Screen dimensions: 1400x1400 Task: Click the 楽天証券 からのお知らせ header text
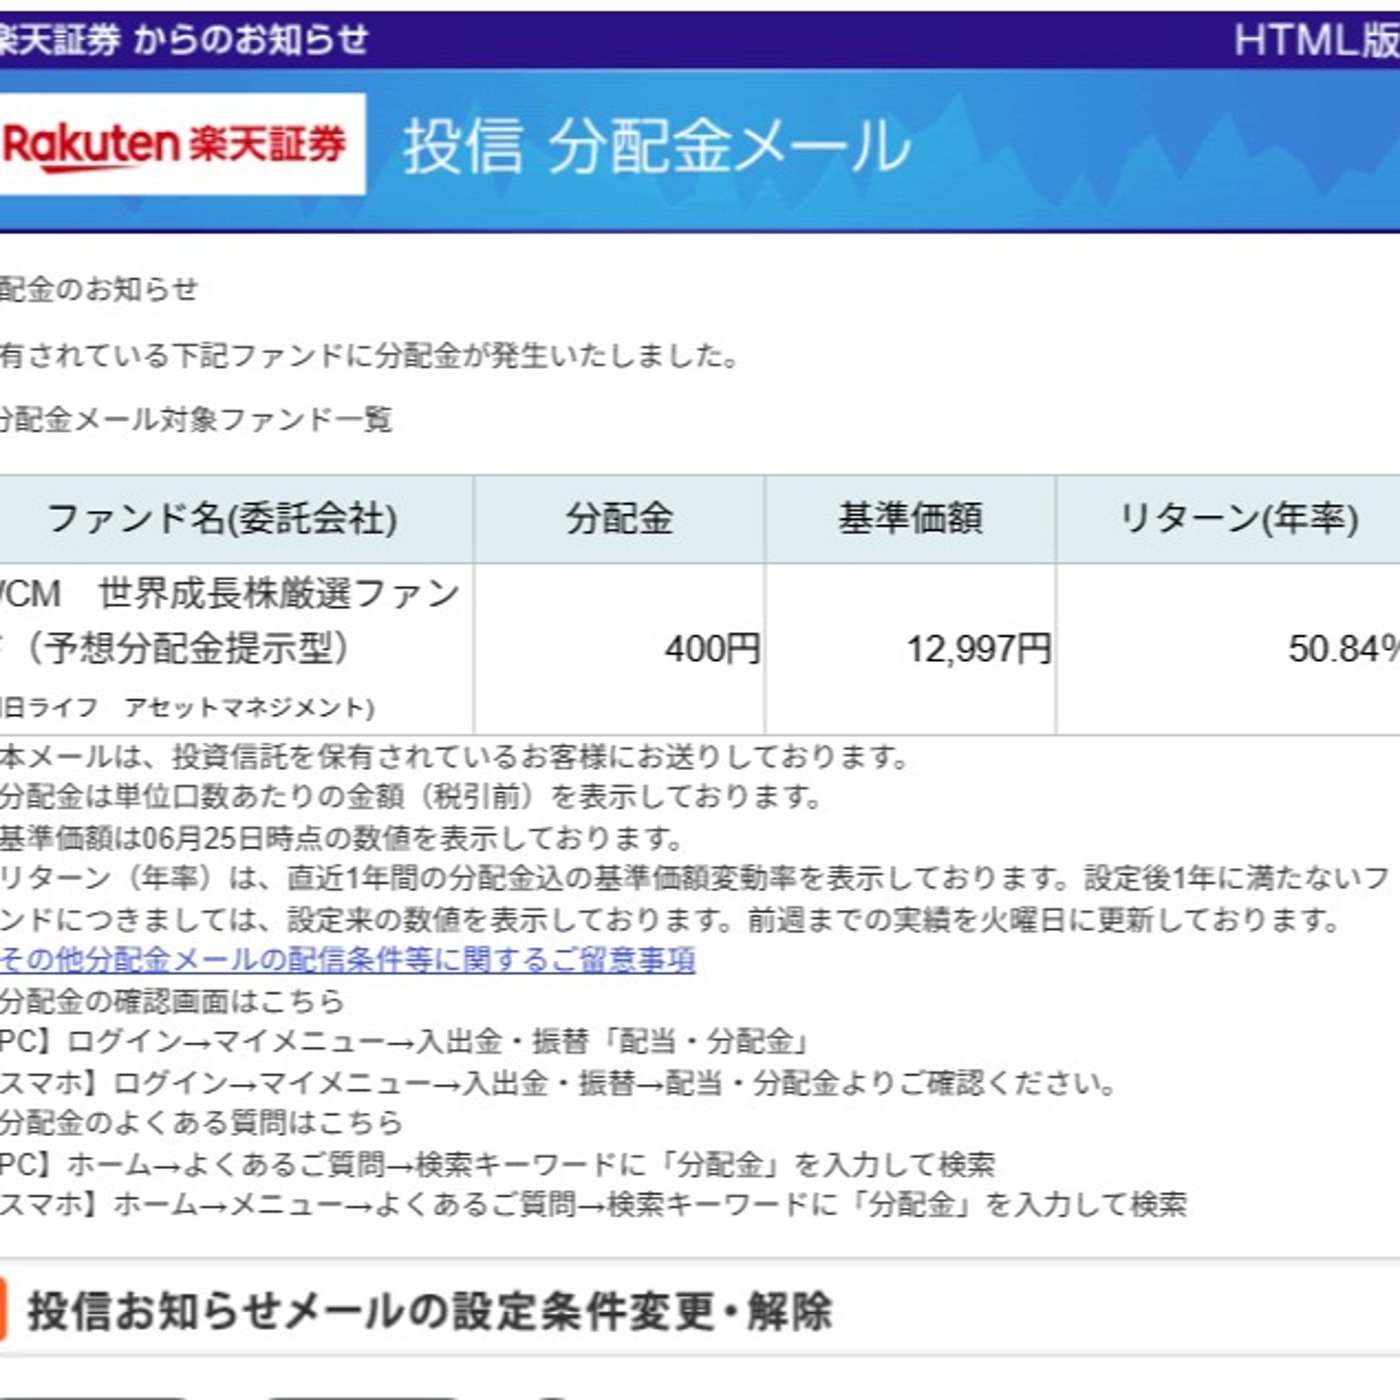pos(183,40)
